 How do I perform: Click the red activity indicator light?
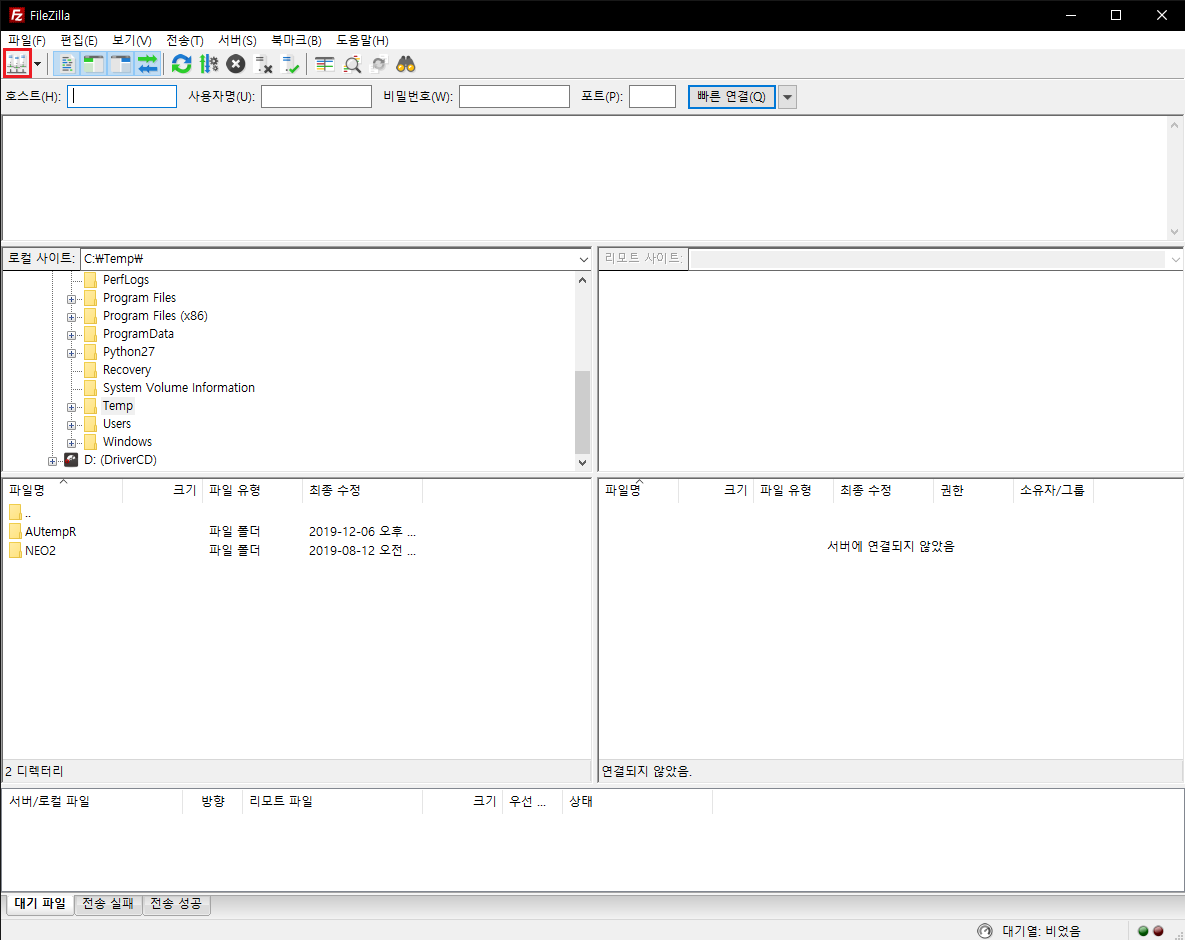pos(1159,931)
